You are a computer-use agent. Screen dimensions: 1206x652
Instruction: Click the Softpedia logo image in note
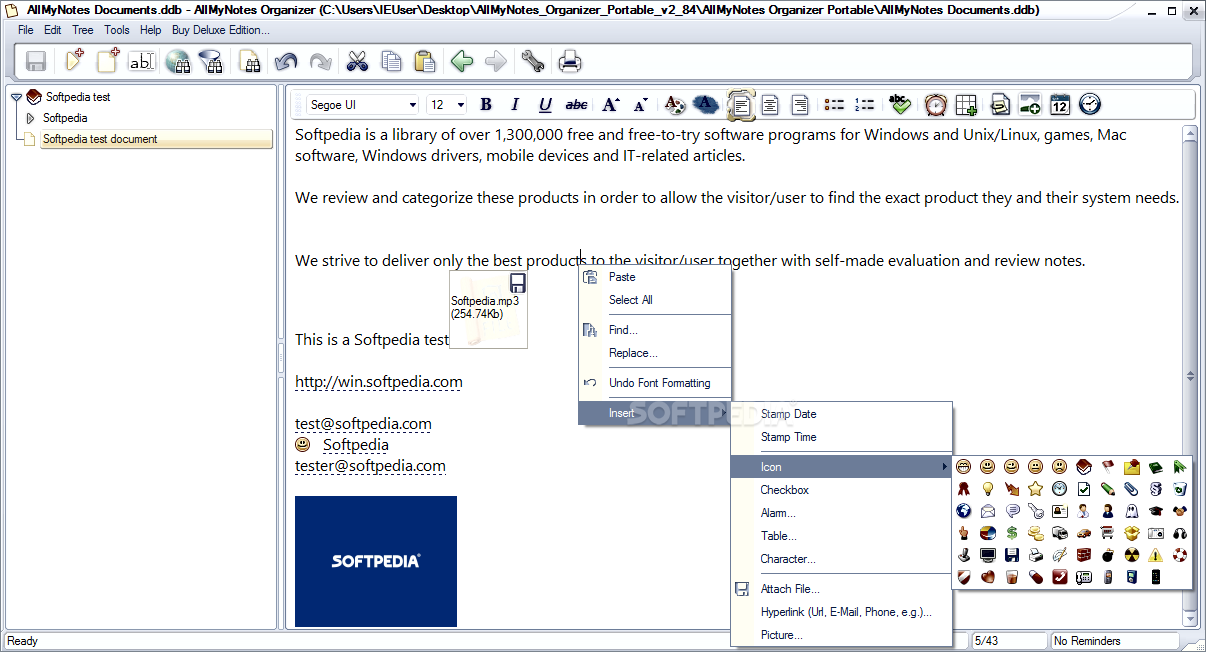376,561
